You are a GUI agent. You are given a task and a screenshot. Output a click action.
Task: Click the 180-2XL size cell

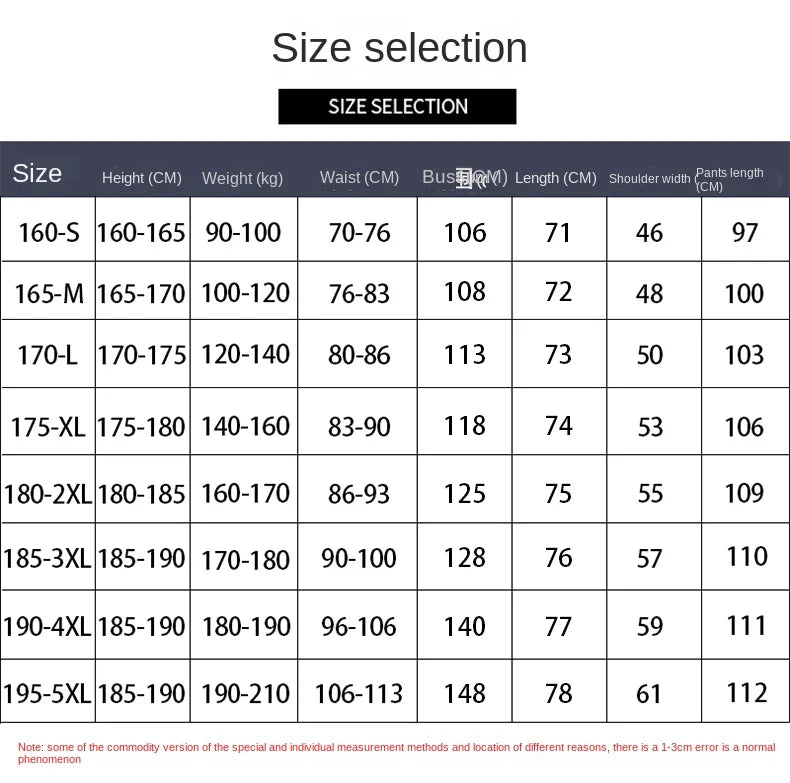[x=48, y=493]
